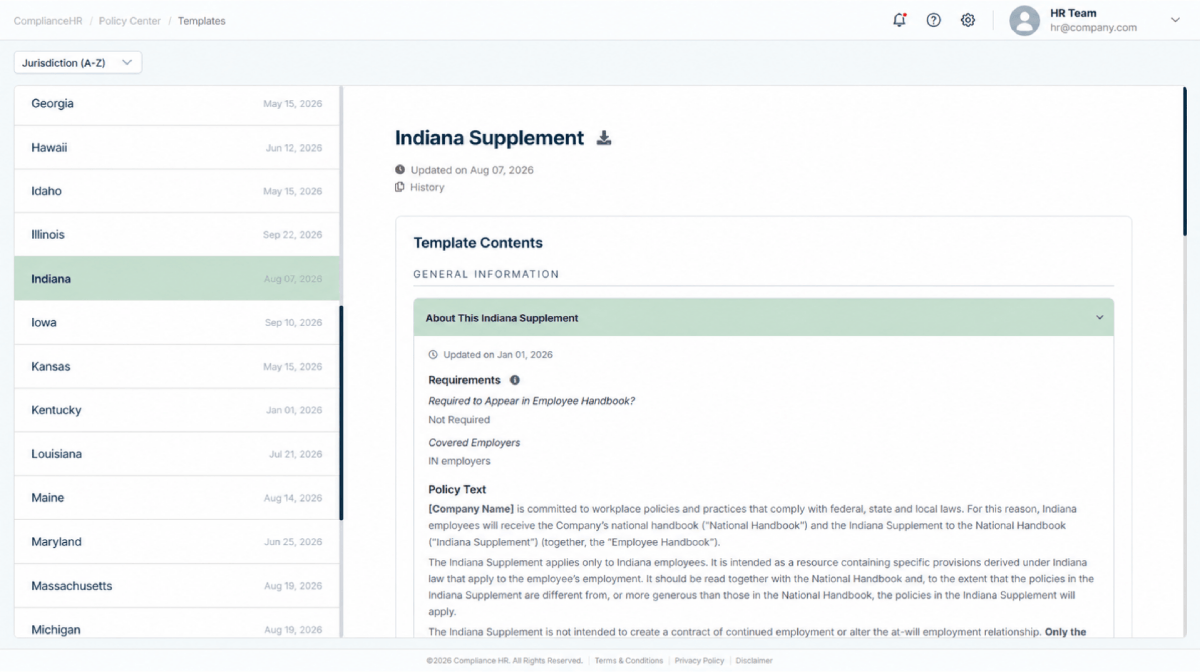
Task: Click the Policy Text heading
Action: (457, 490)
